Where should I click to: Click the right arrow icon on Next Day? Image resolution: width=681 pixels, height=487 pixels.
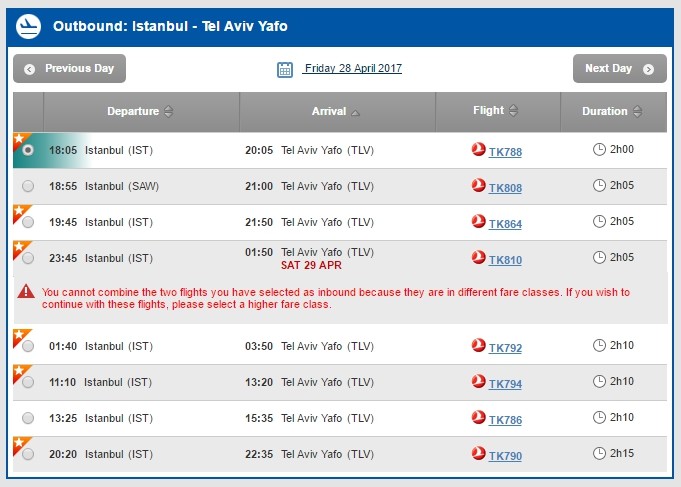[x=649, y=69]
